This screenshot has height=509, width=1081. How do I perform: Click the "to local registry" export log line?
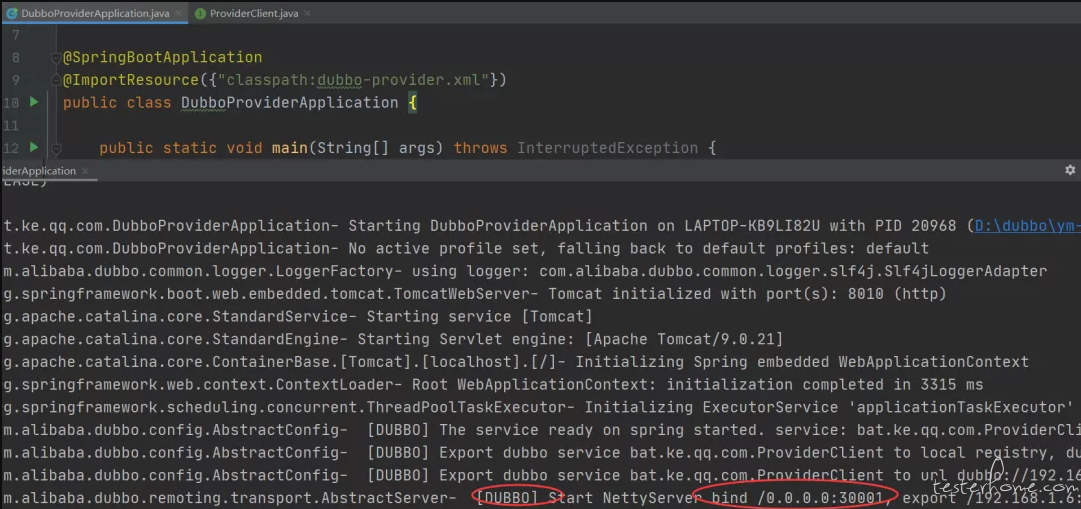[x=542, y=453]
